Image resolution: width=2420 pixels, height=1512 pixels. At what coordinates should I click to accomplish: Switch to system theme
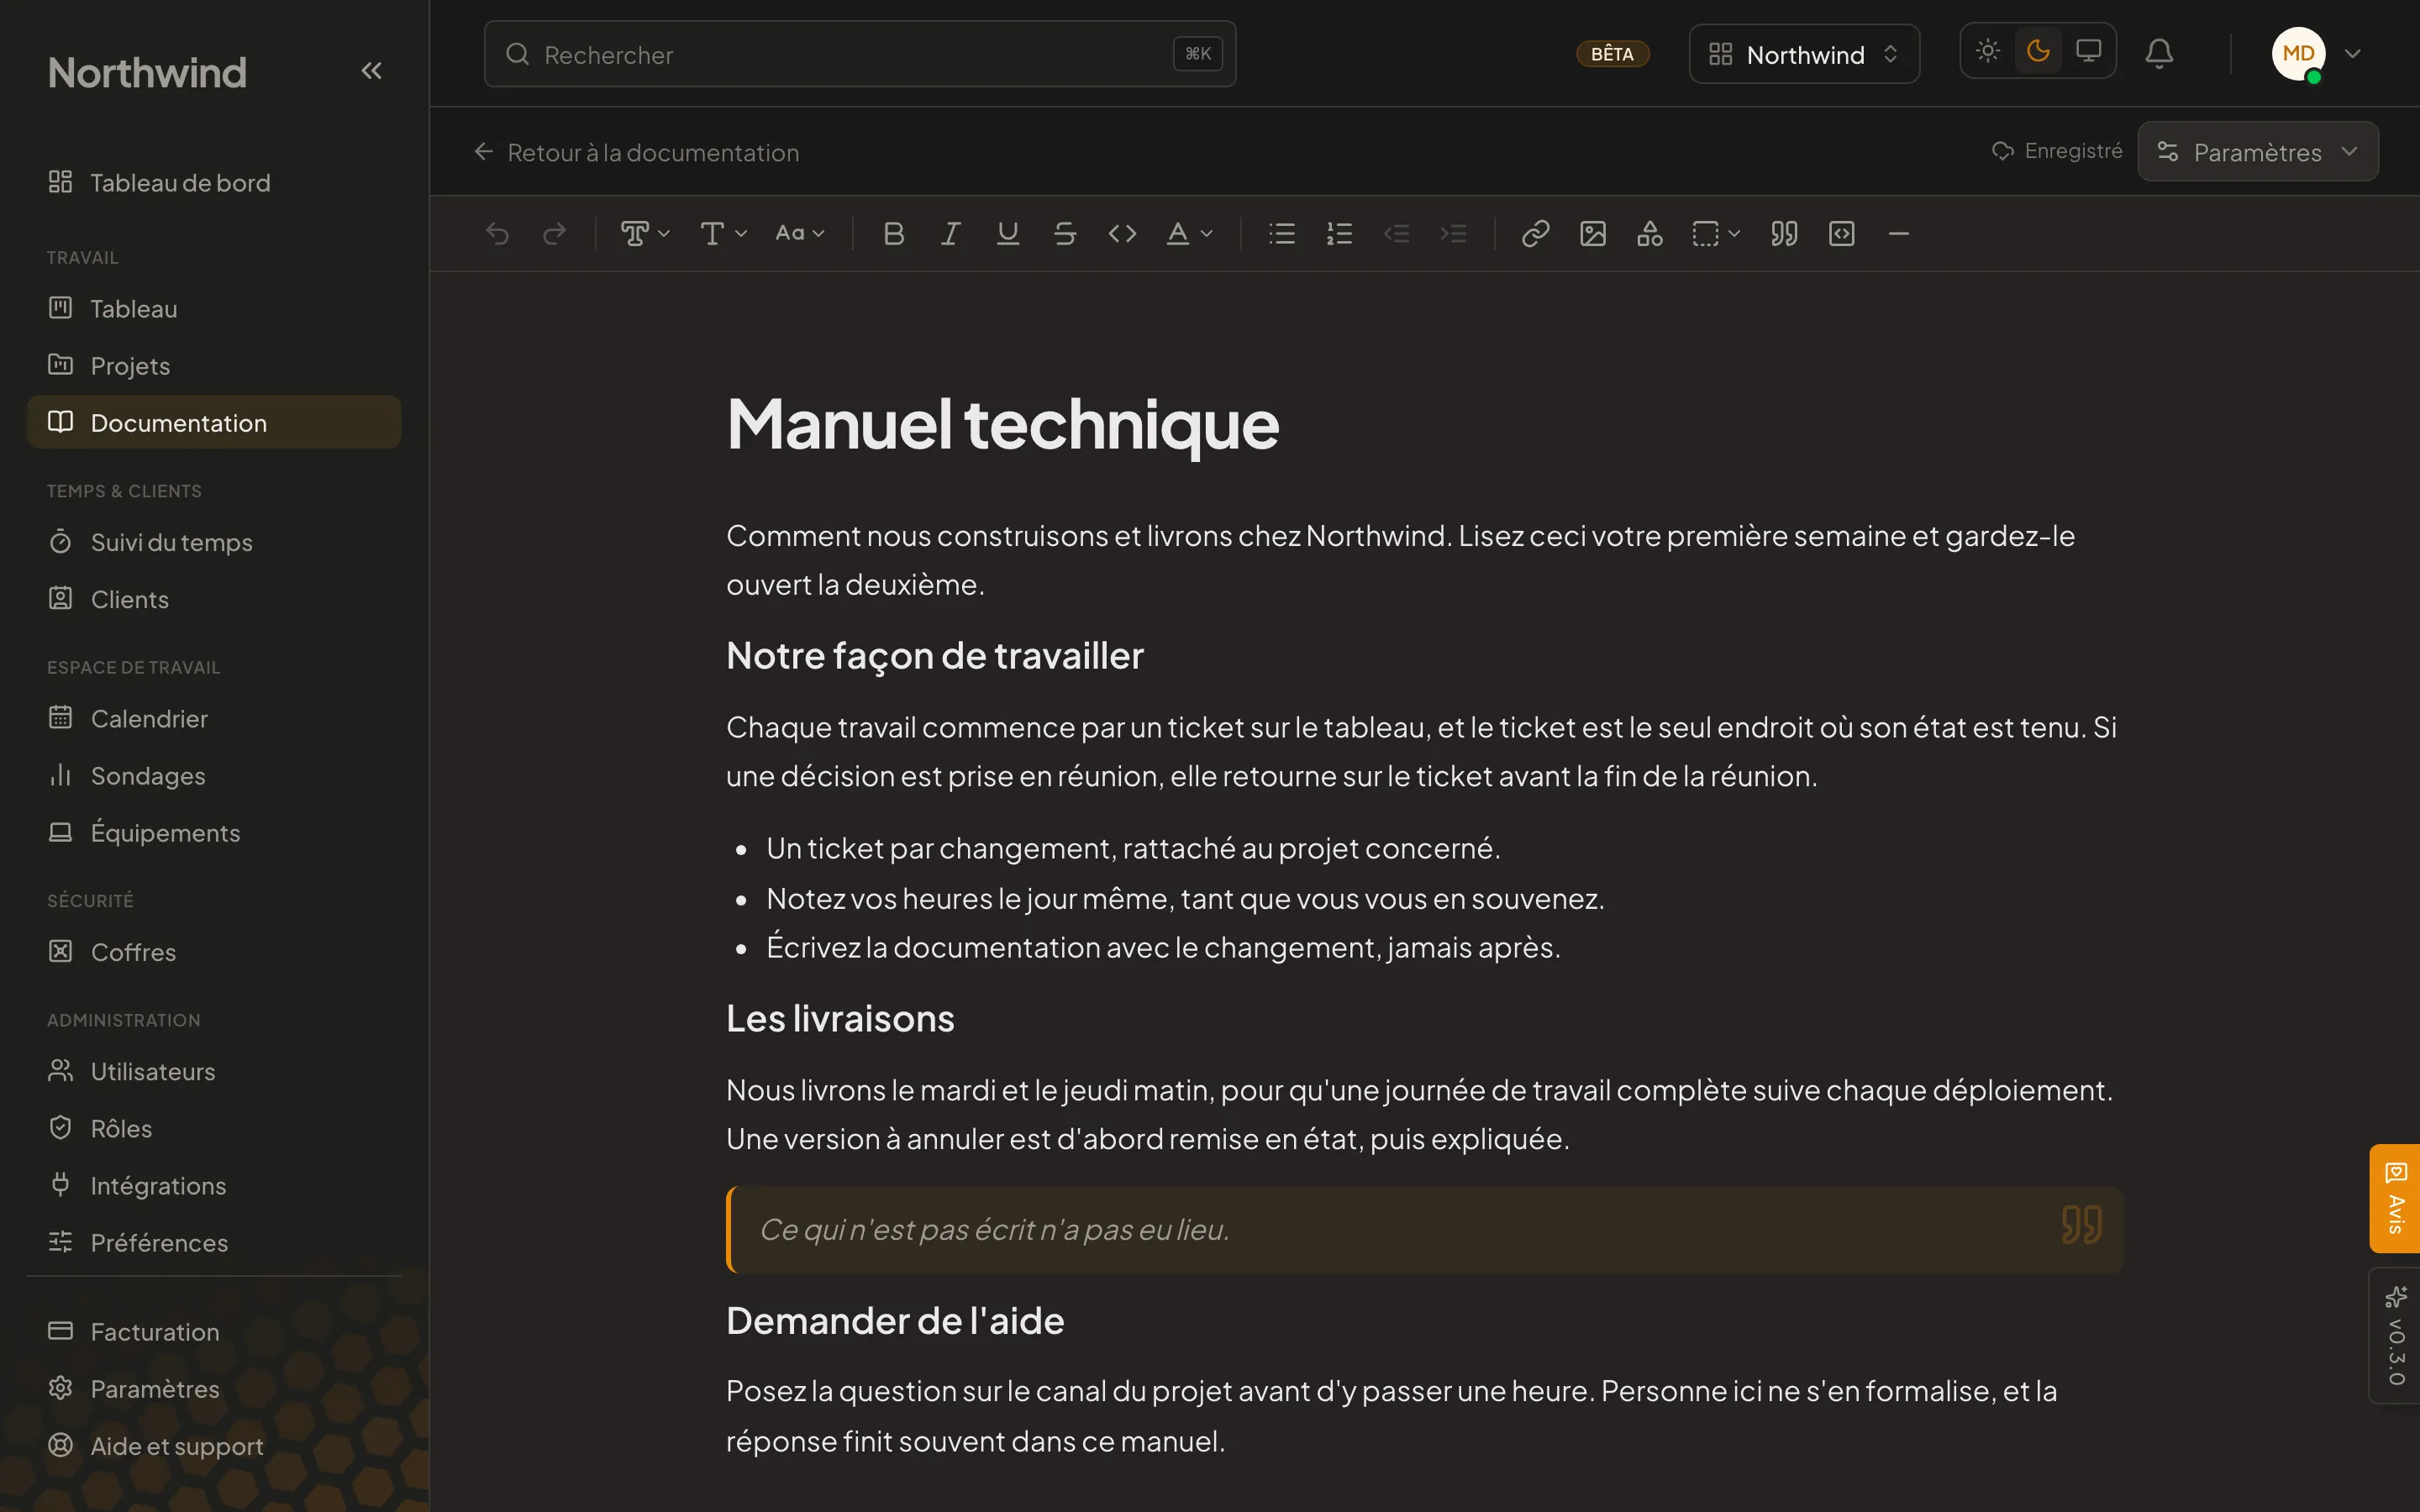(2088, 51)
